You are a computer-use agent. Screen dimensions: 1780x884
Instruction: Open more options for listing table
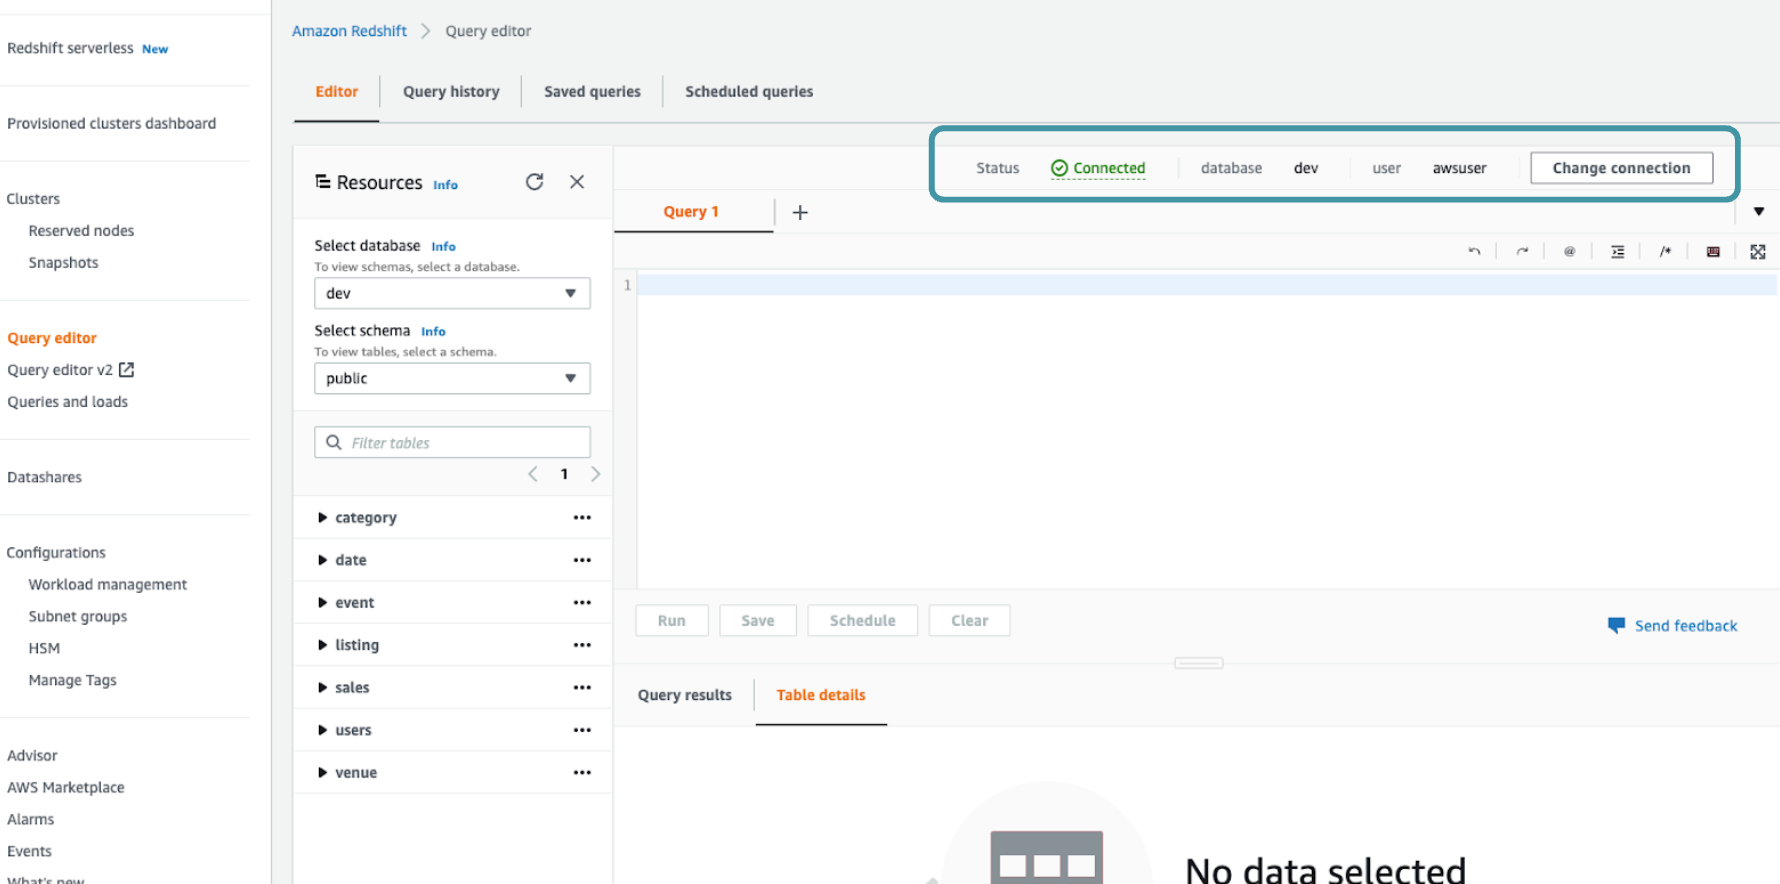pos(582,645)
